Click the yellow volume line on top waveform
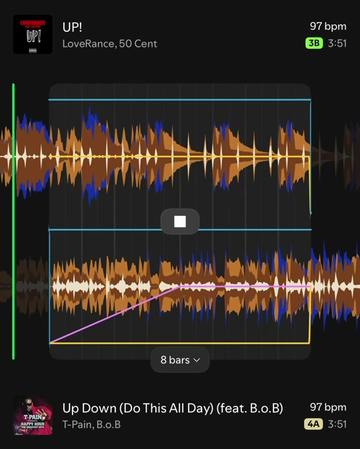The image size is (360, 449). (x=180, y=157)
